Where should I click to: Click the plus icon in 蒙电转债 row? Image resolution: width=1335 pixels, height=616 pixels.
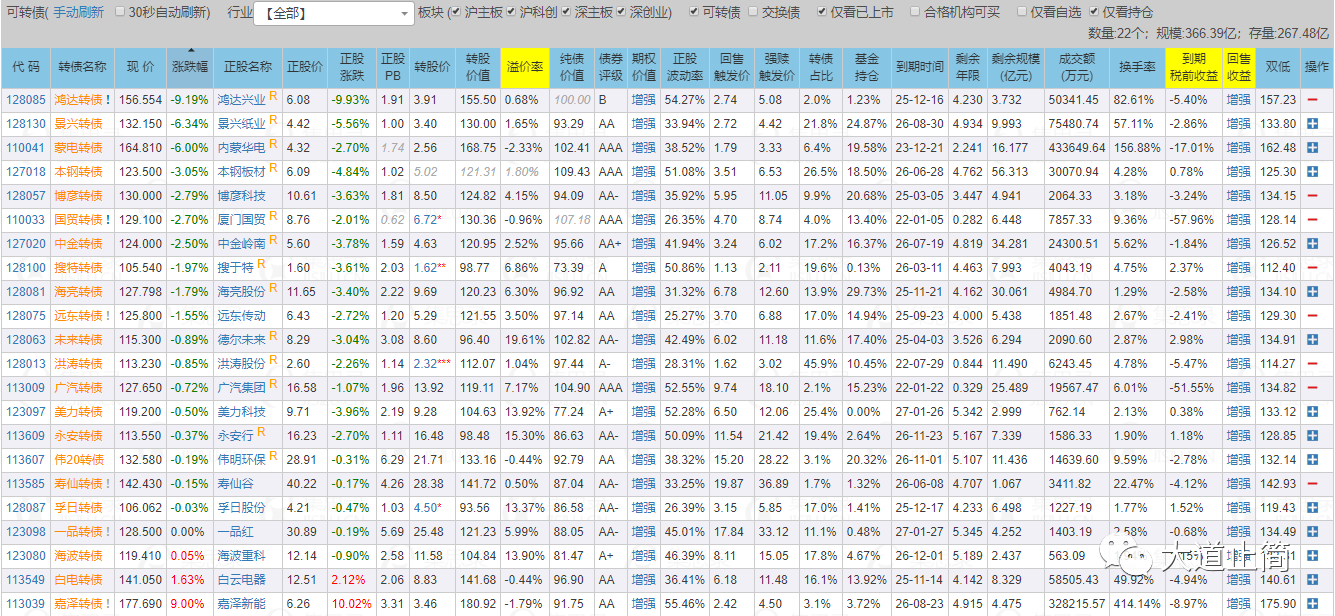[x=1312, y=148]
